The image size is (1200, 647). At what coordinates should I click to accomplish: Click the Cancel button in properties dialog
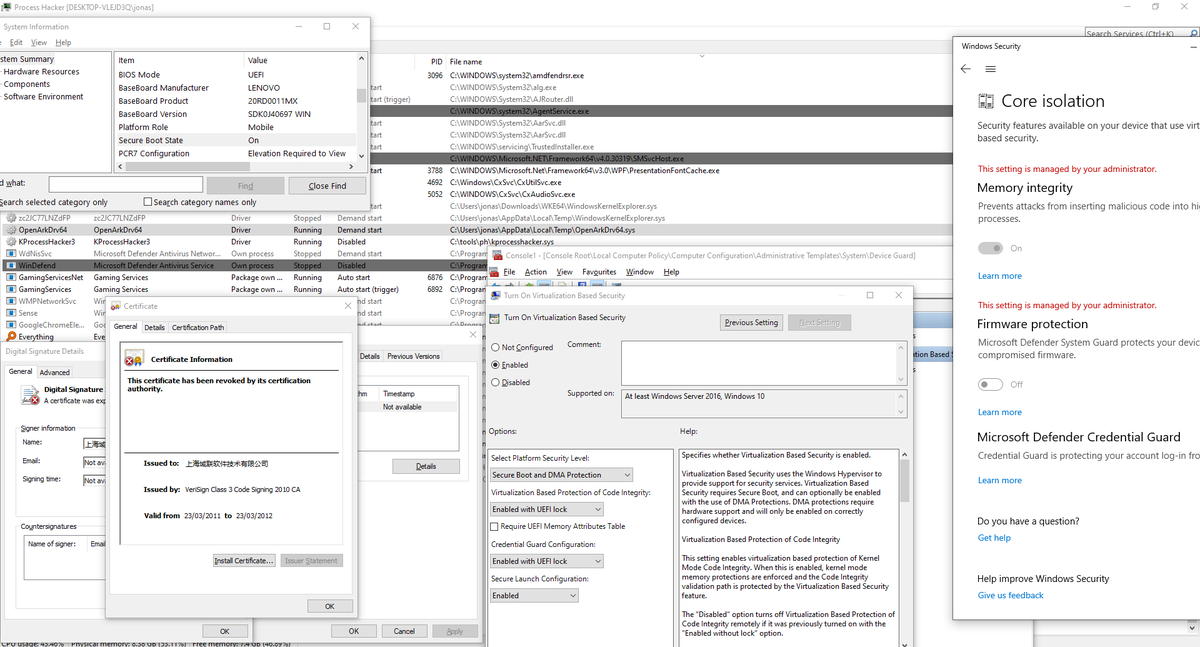(x=404, y=631)
